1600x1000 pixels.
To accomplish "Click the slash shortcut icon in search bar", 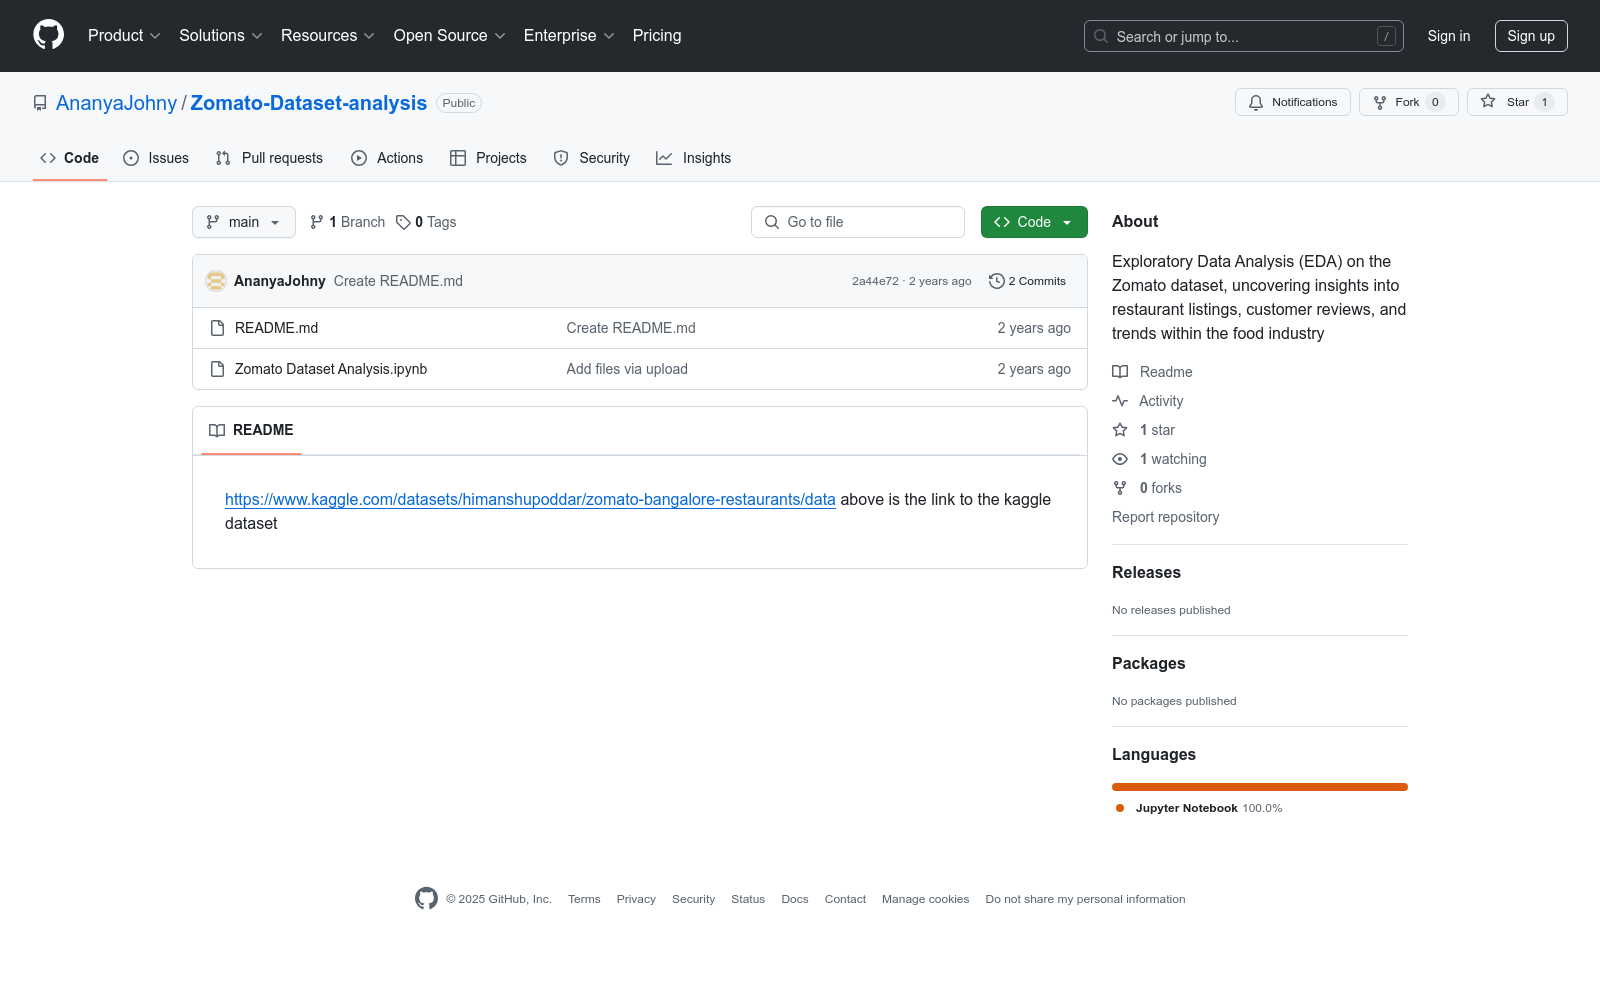I will tap(1386, 36).
